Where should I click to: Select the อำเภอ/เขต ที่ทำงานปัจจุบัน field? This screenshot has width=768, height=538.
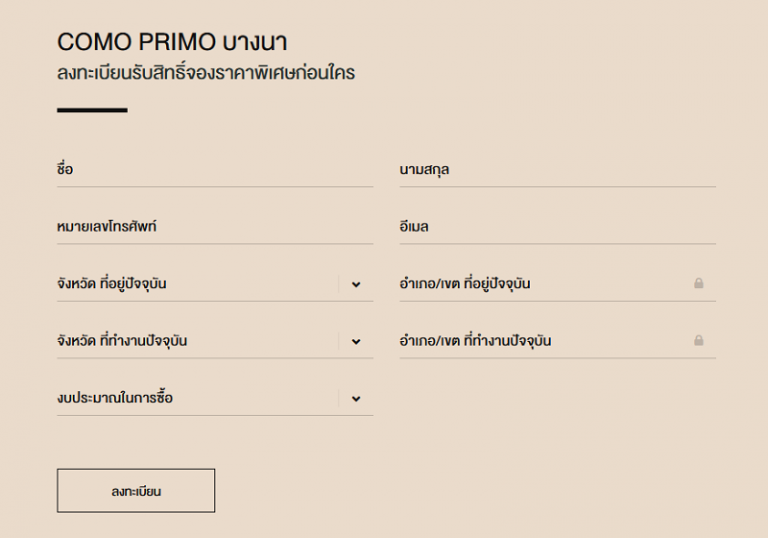(x=557, y=341)
